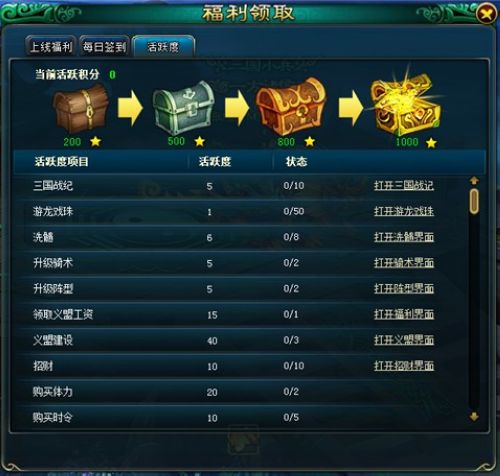Click the star next to 1000
Screen dimensions: 500x476
[x=431, y=143]
